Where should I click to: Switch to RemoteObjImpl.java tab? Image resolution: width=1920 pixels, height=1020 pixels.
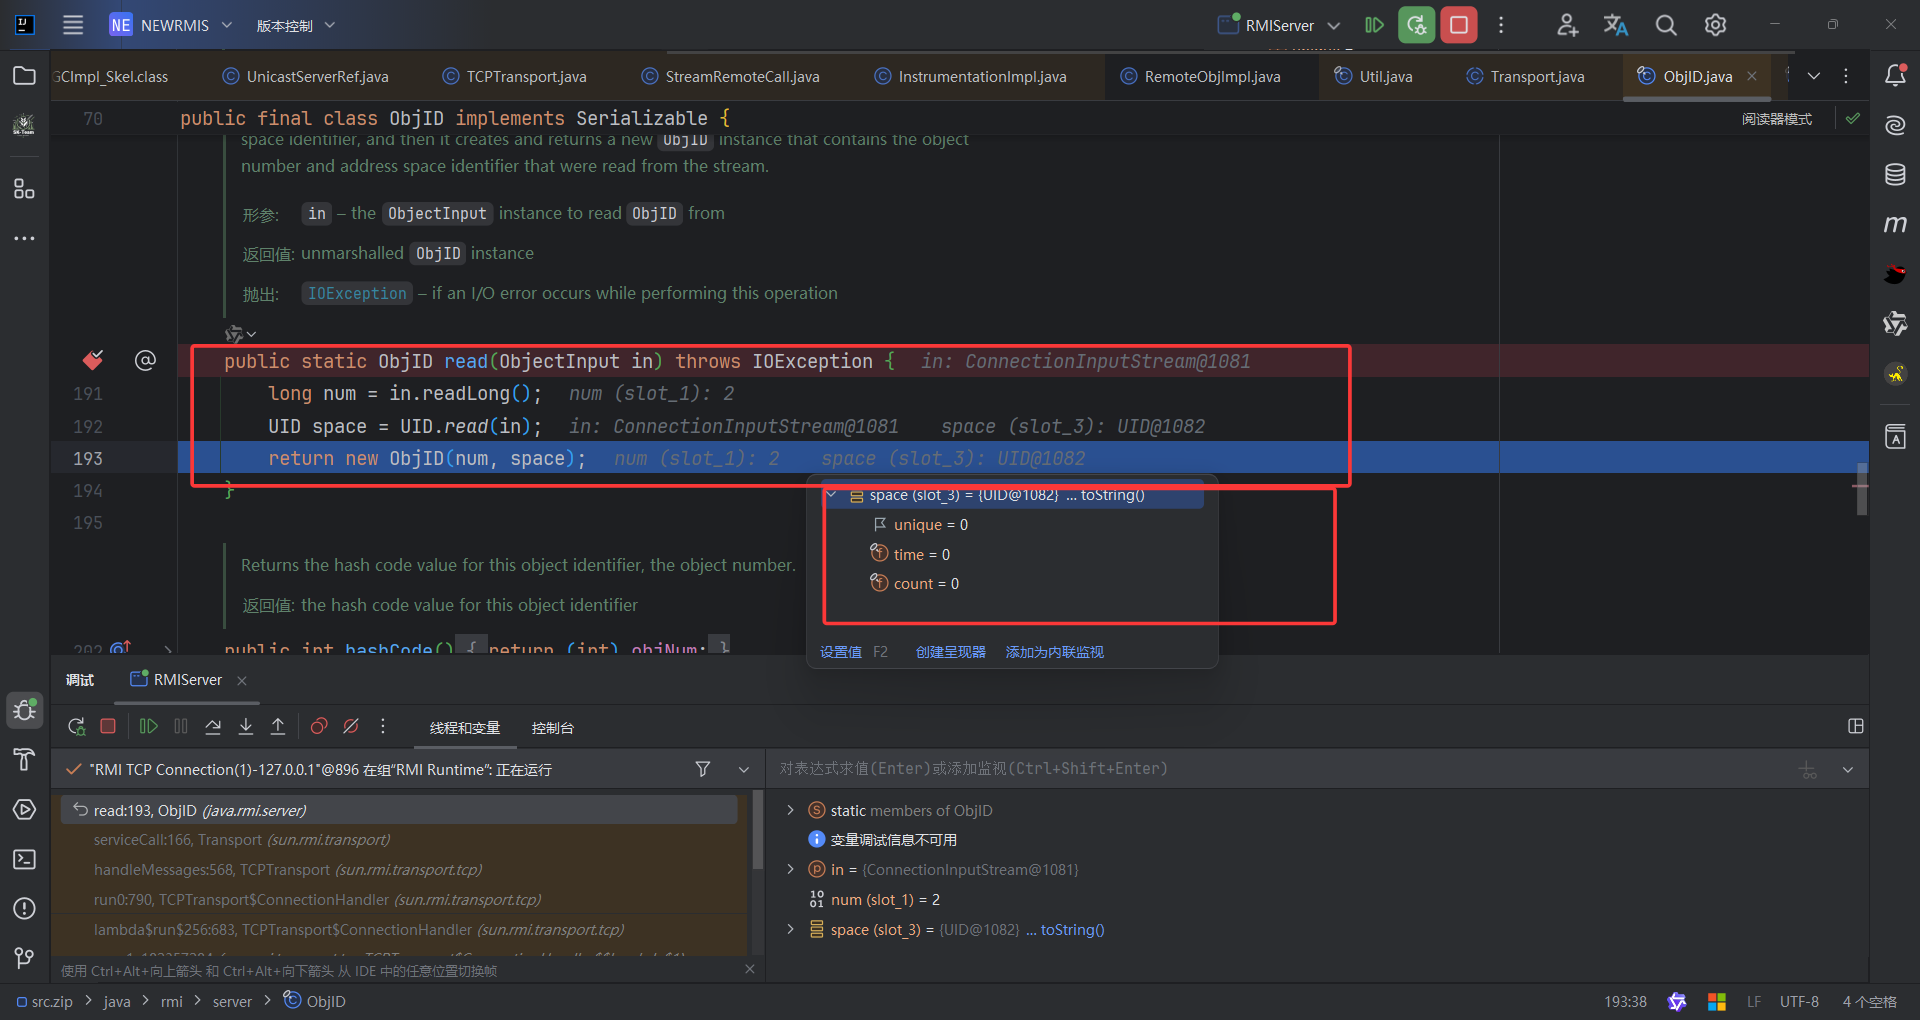[1201, 76]
